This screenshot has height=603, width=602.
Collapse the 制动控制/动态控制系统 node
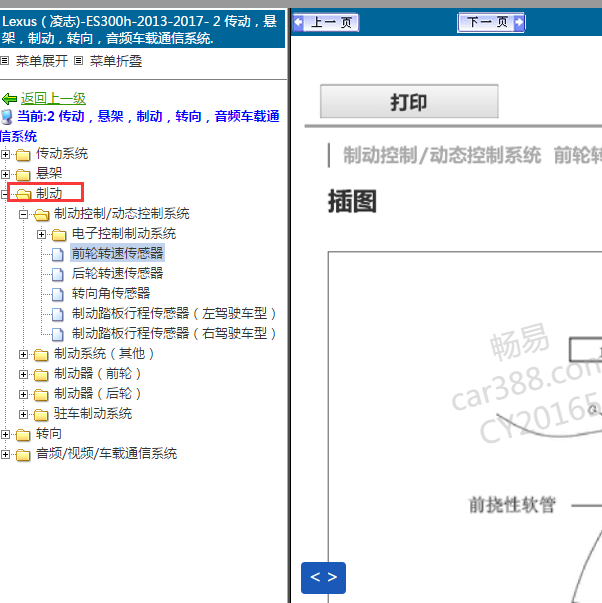[x=23, y=214]
